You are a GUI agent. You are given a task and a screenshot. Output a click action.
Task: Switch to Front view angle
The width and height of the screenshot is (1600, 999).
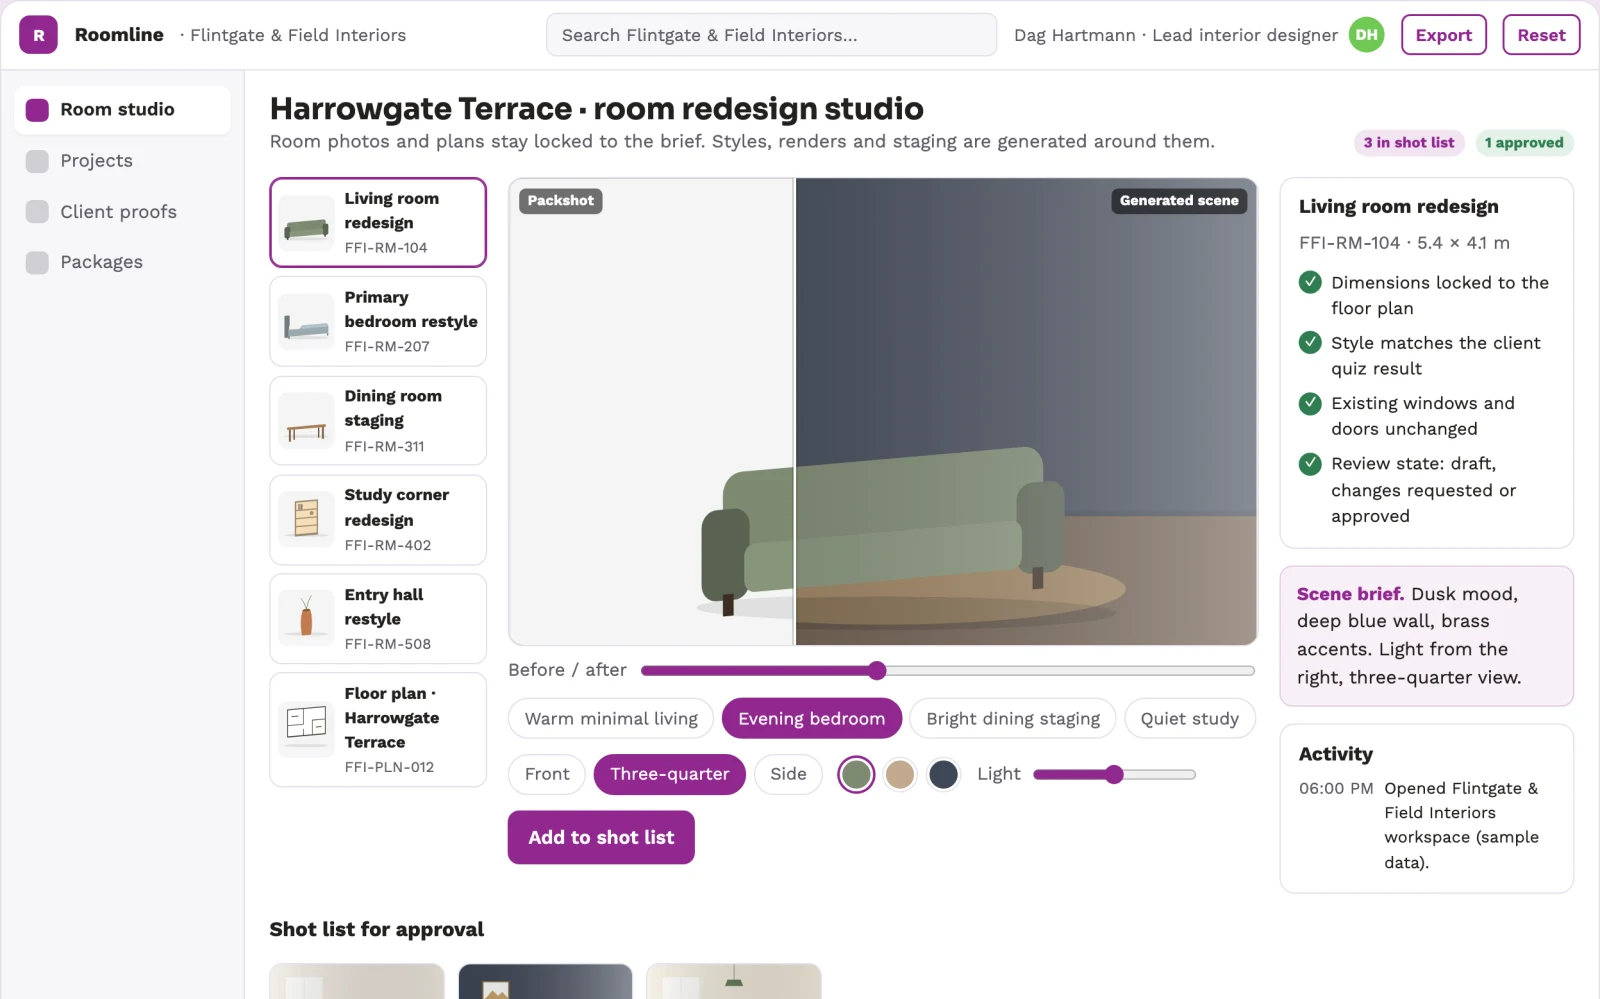point(547,774)
